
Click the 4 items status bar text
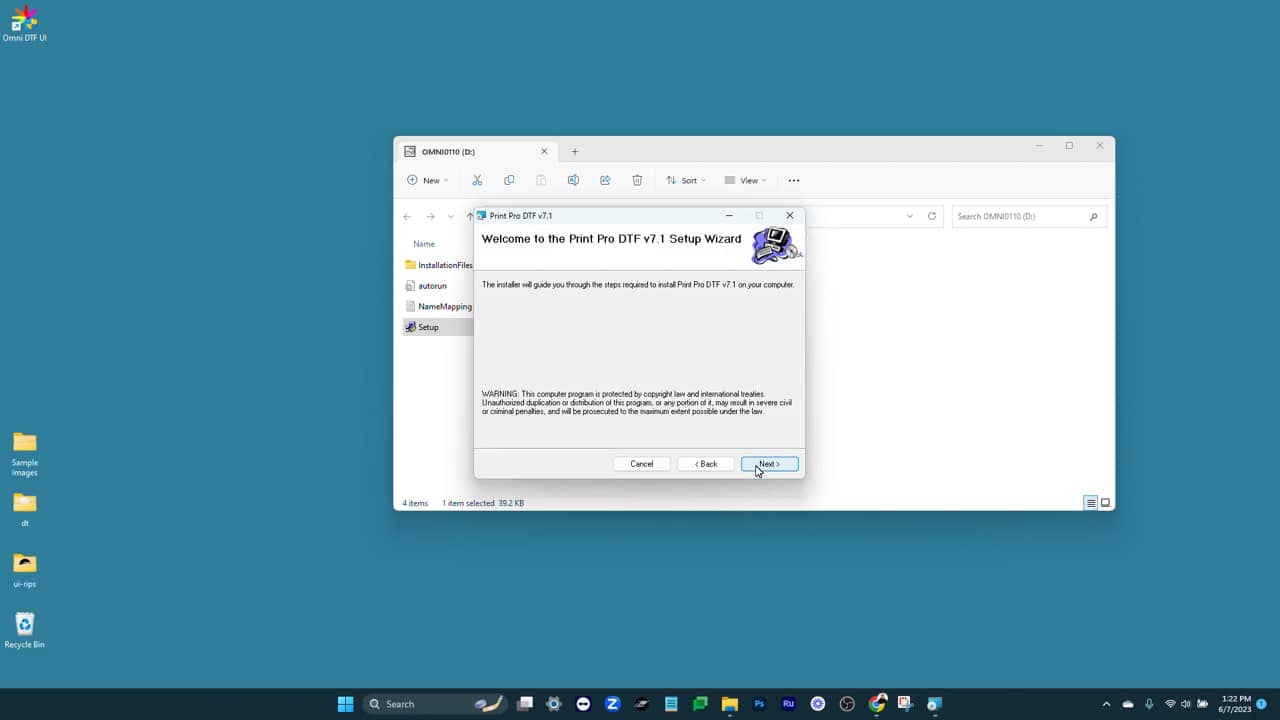tap(415, 503)
